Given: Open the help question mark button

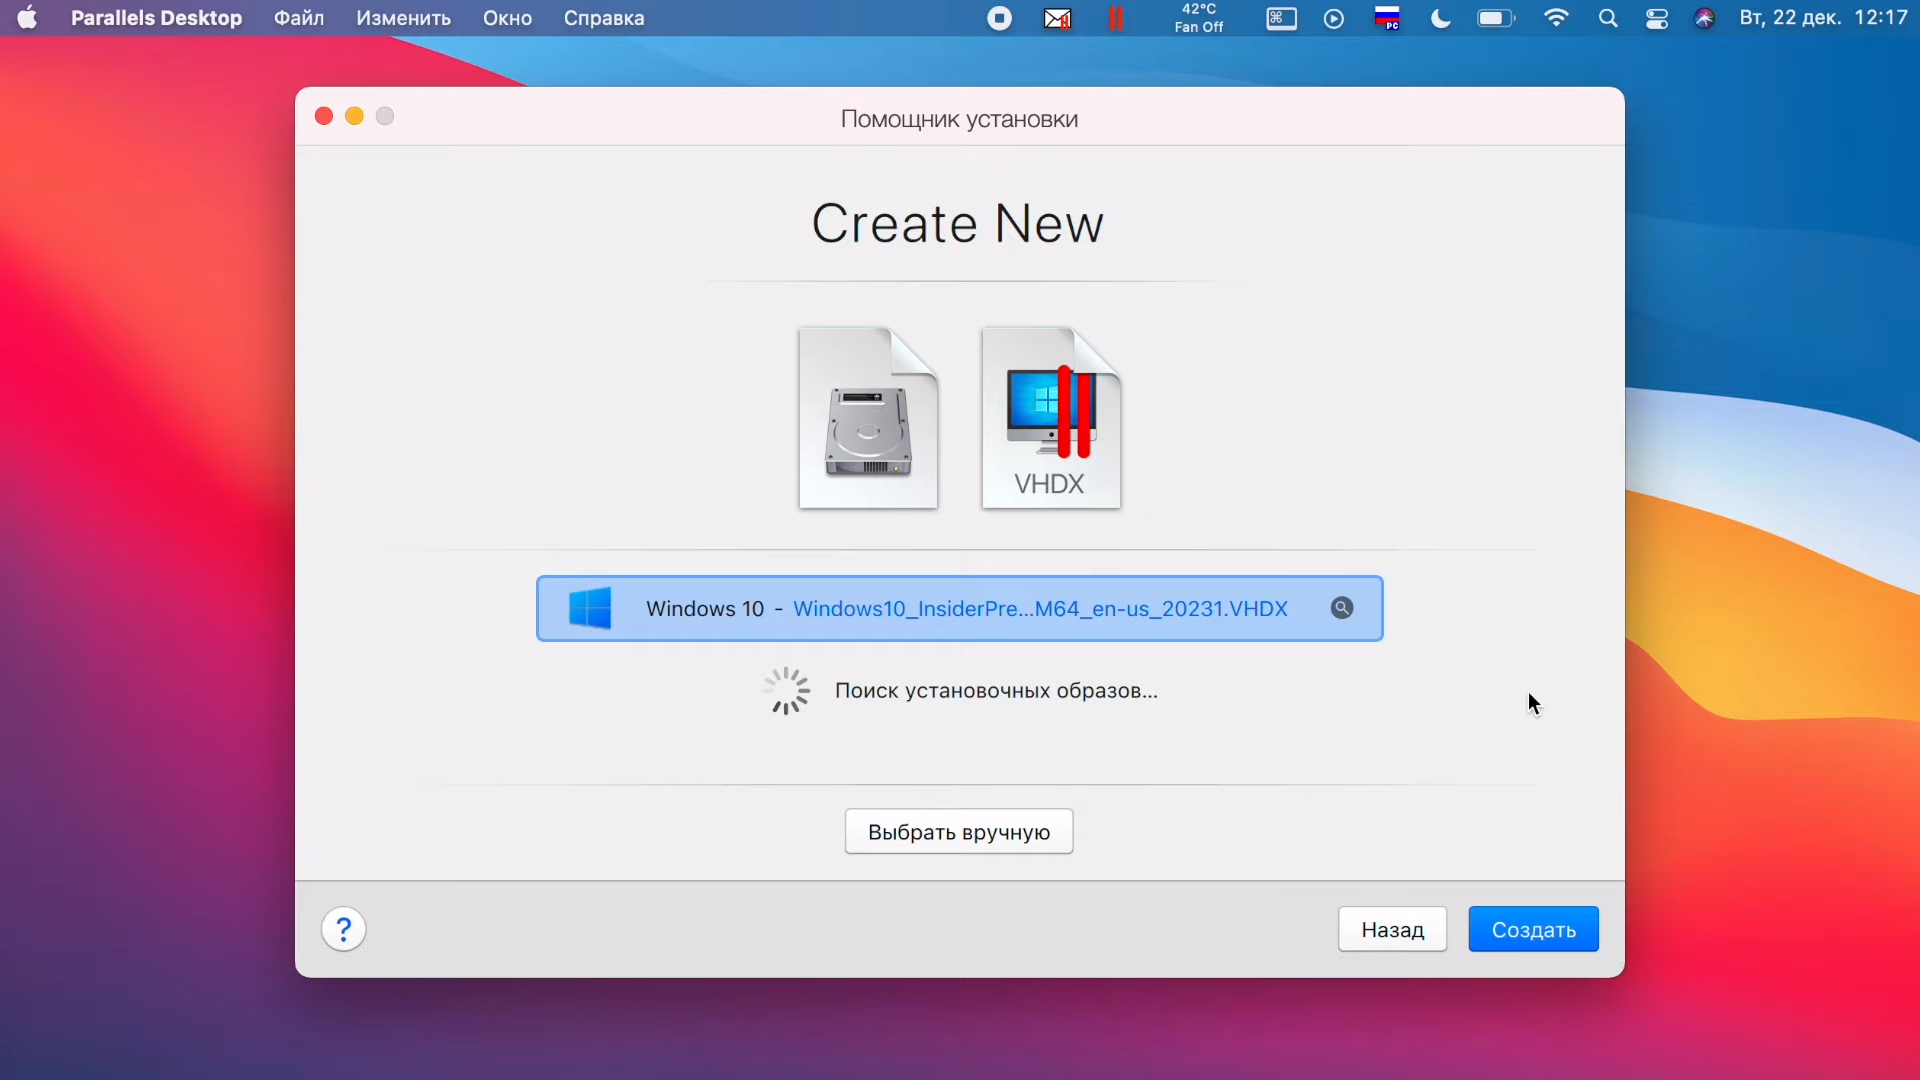Looking at the screenshot, I should point(344,930).
